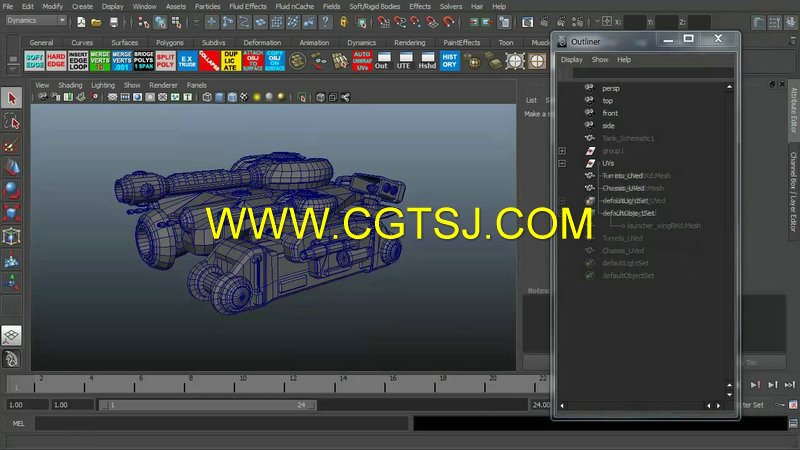The image size is (800, 450).
Task: Open Outliner Display menu
Action: tap(571, 60)
